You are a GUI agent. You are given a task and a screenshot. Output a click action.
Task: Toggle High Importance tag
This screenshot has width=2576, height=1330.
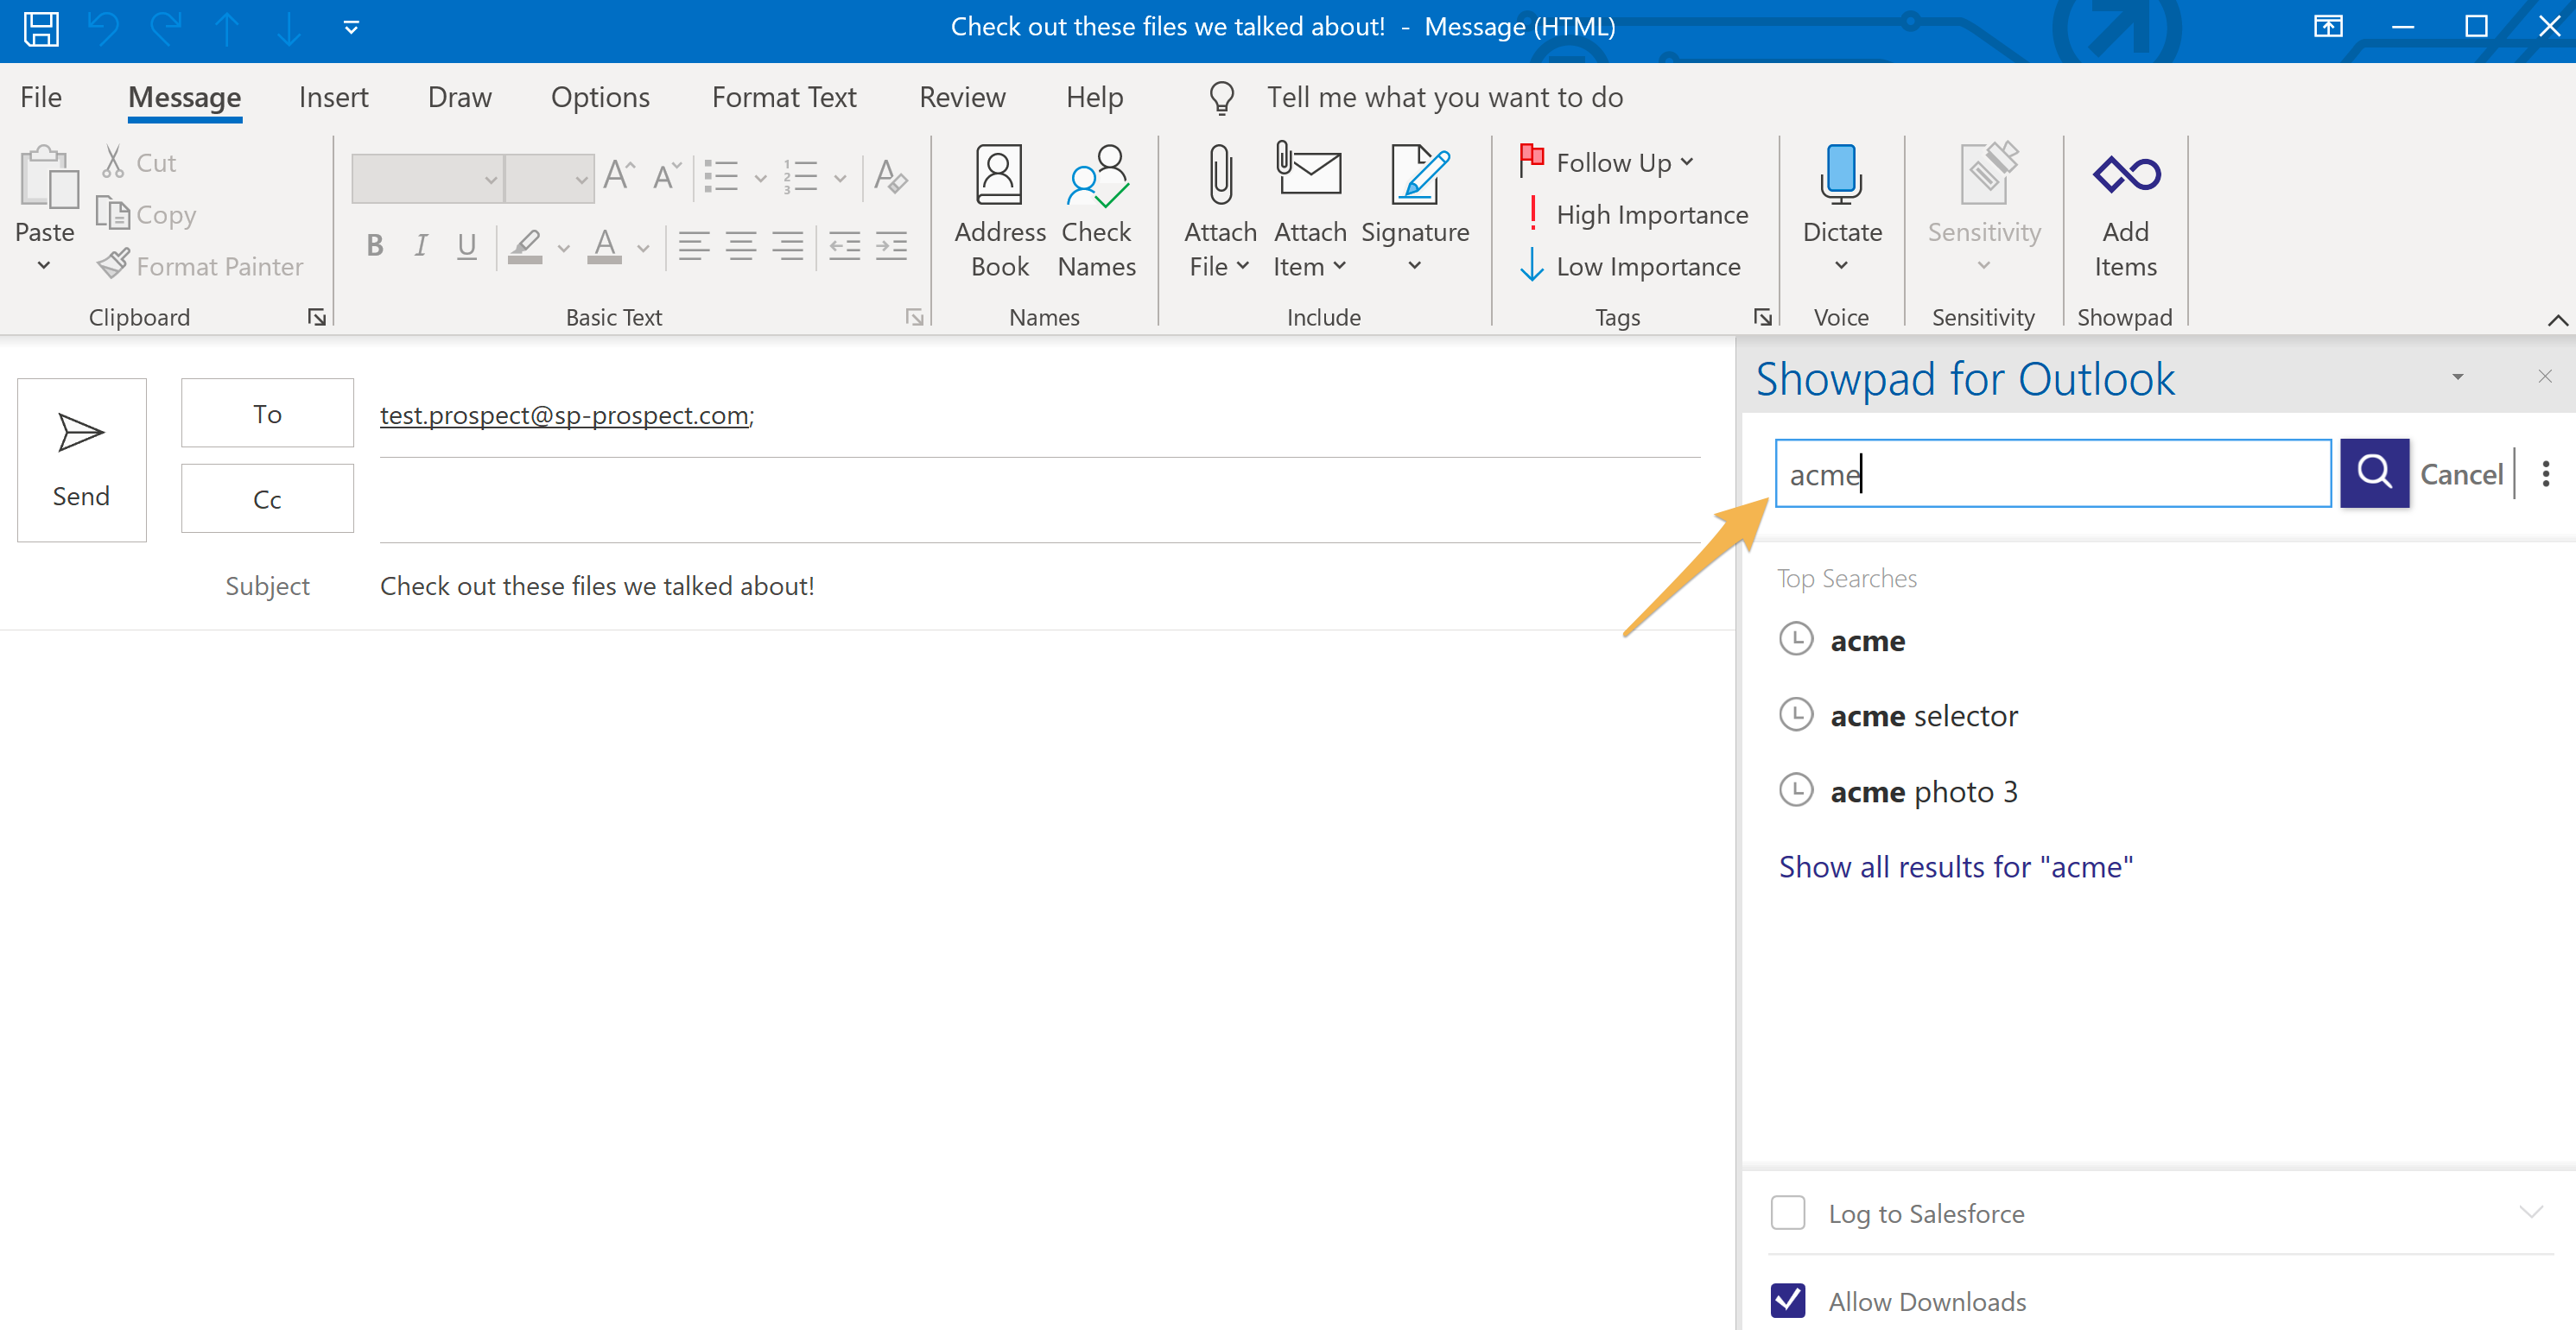[1634, 214]
